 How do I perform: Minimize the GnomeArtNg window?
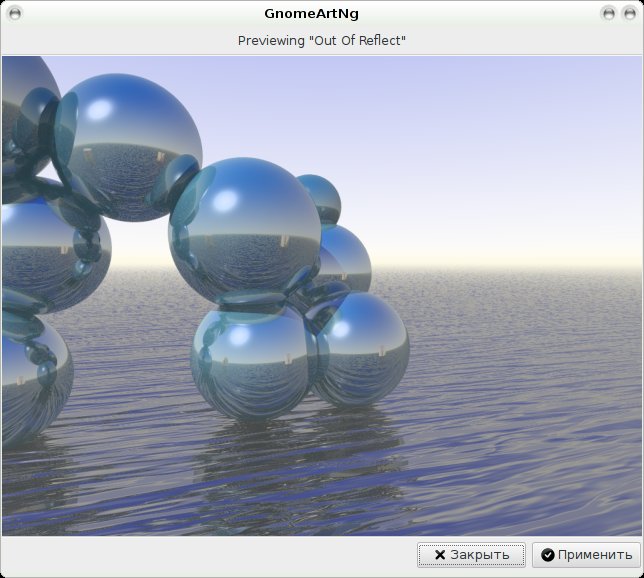(x=608, y=14)
